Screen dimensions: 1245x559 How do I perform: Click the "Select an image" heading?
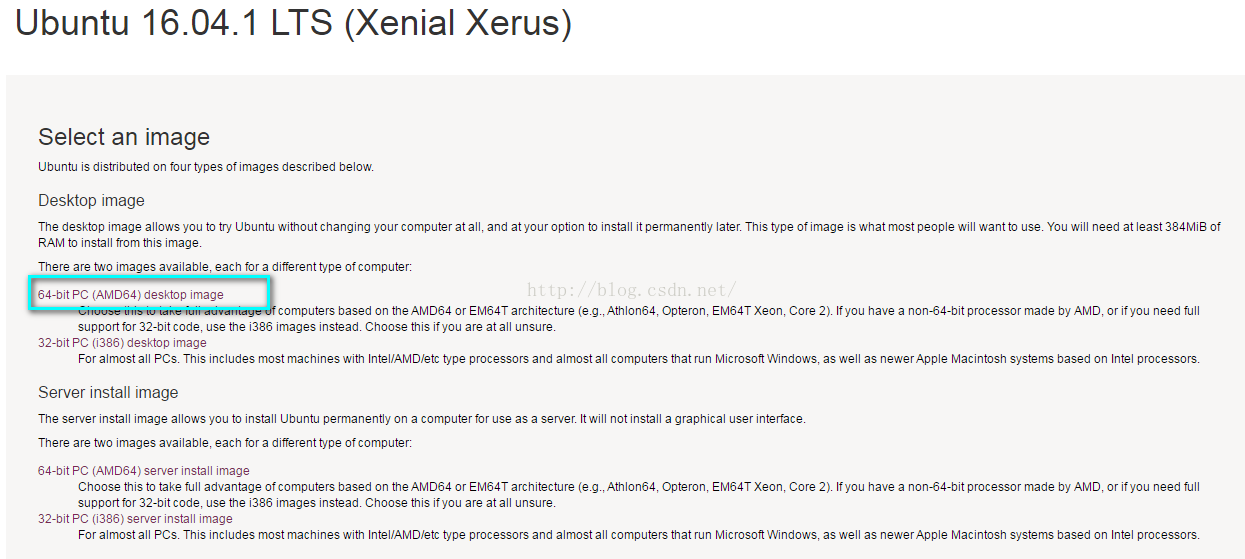[x=124, y=137]
